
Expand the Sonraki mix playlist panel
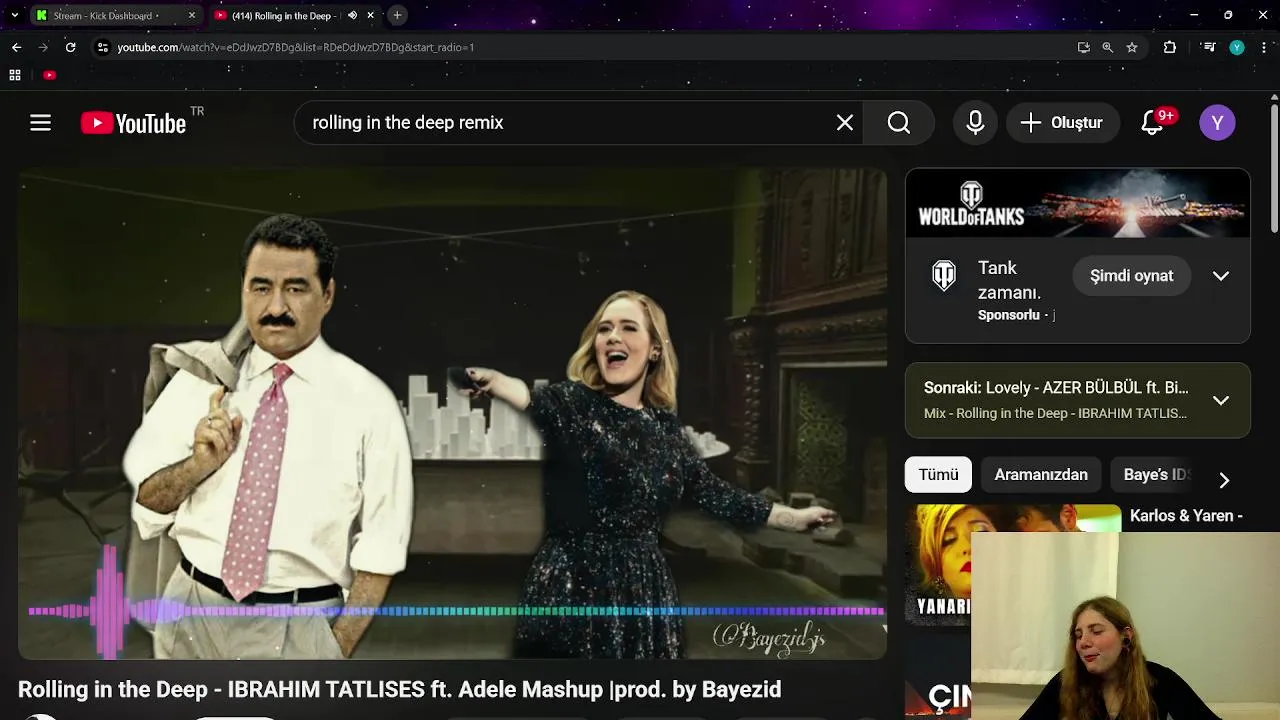[x=1221, y=400]
